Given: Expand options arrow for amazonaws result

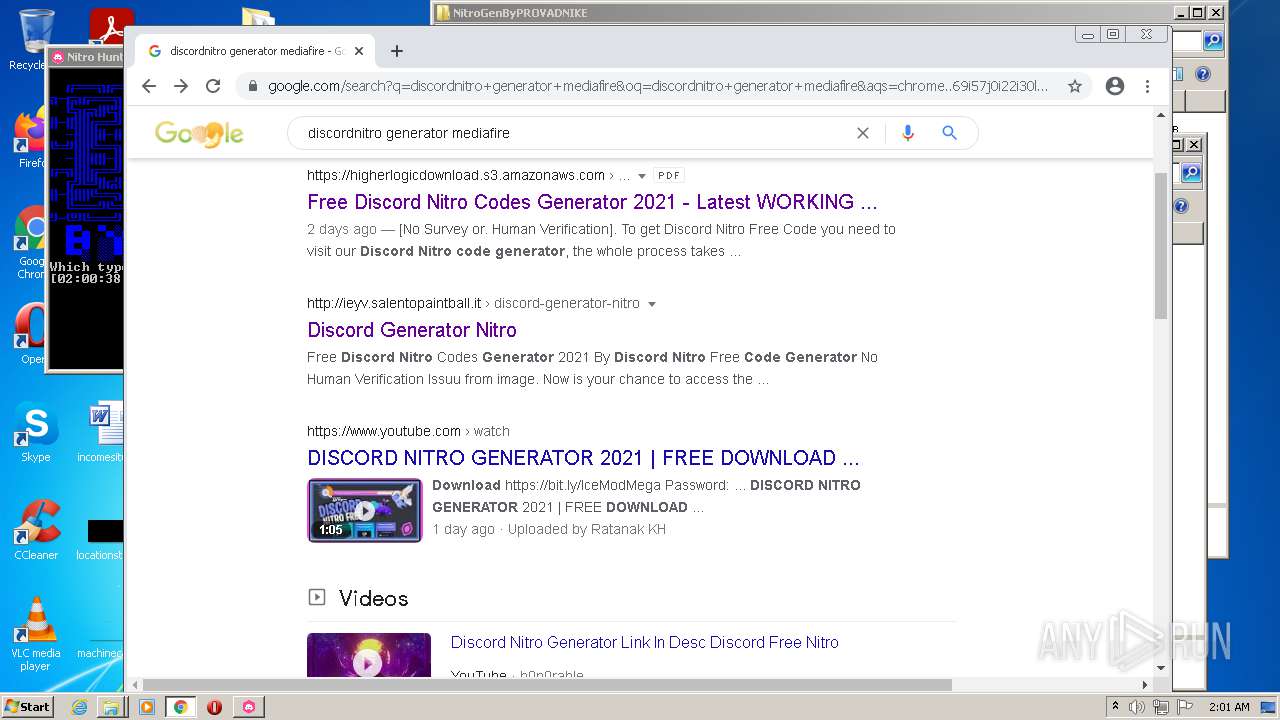Looking at the screenshot, I should [x=642, y=176].
